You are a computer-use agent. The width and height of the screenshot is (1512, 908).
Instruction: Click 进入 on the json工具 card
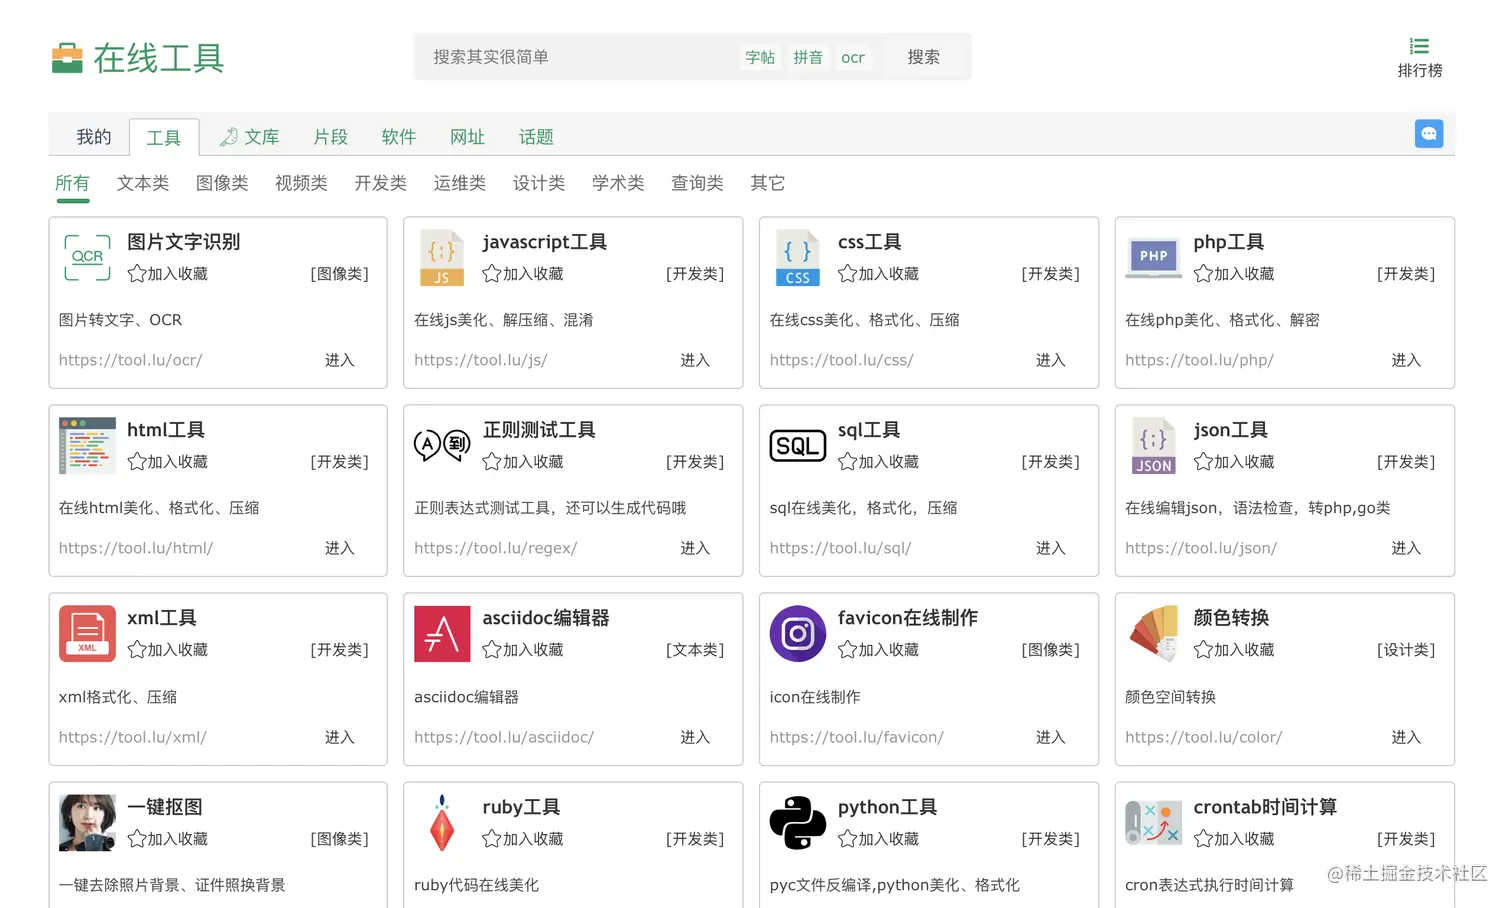point(1406,548)
